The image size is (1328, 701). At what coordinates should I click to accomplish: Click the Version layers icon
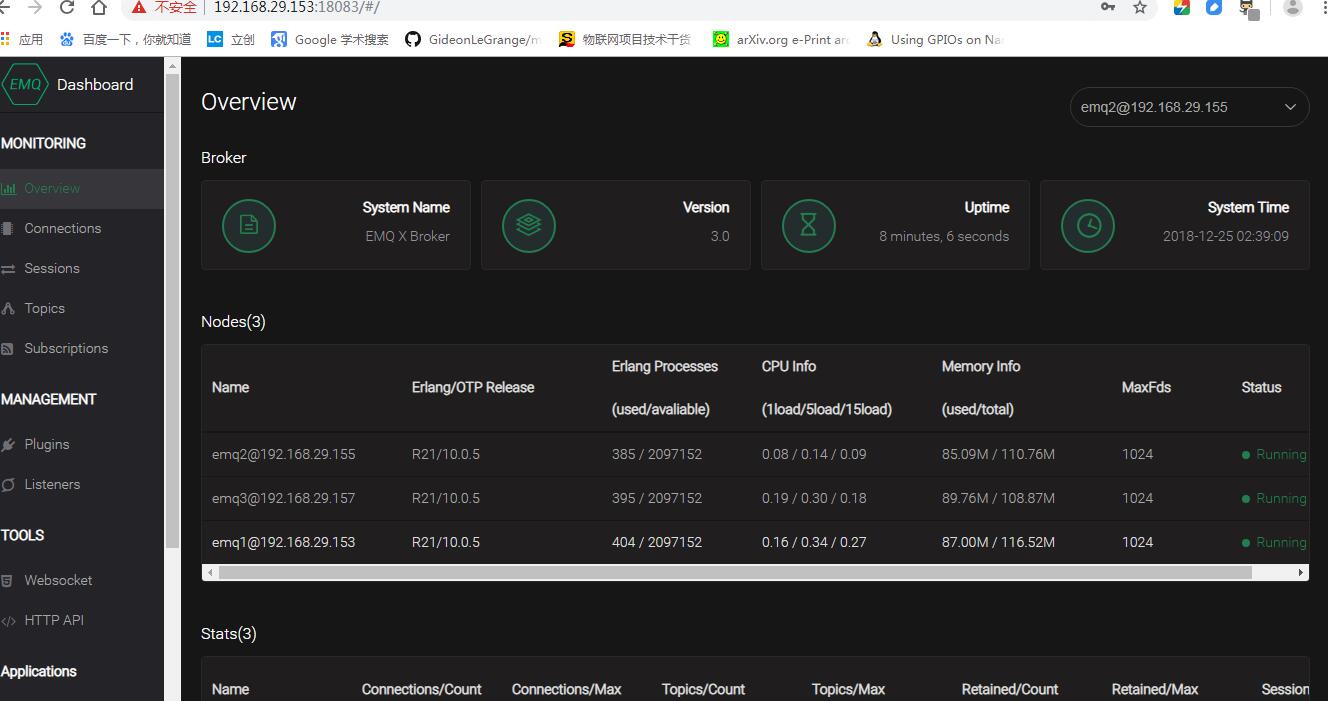click(x=529, y=225)
